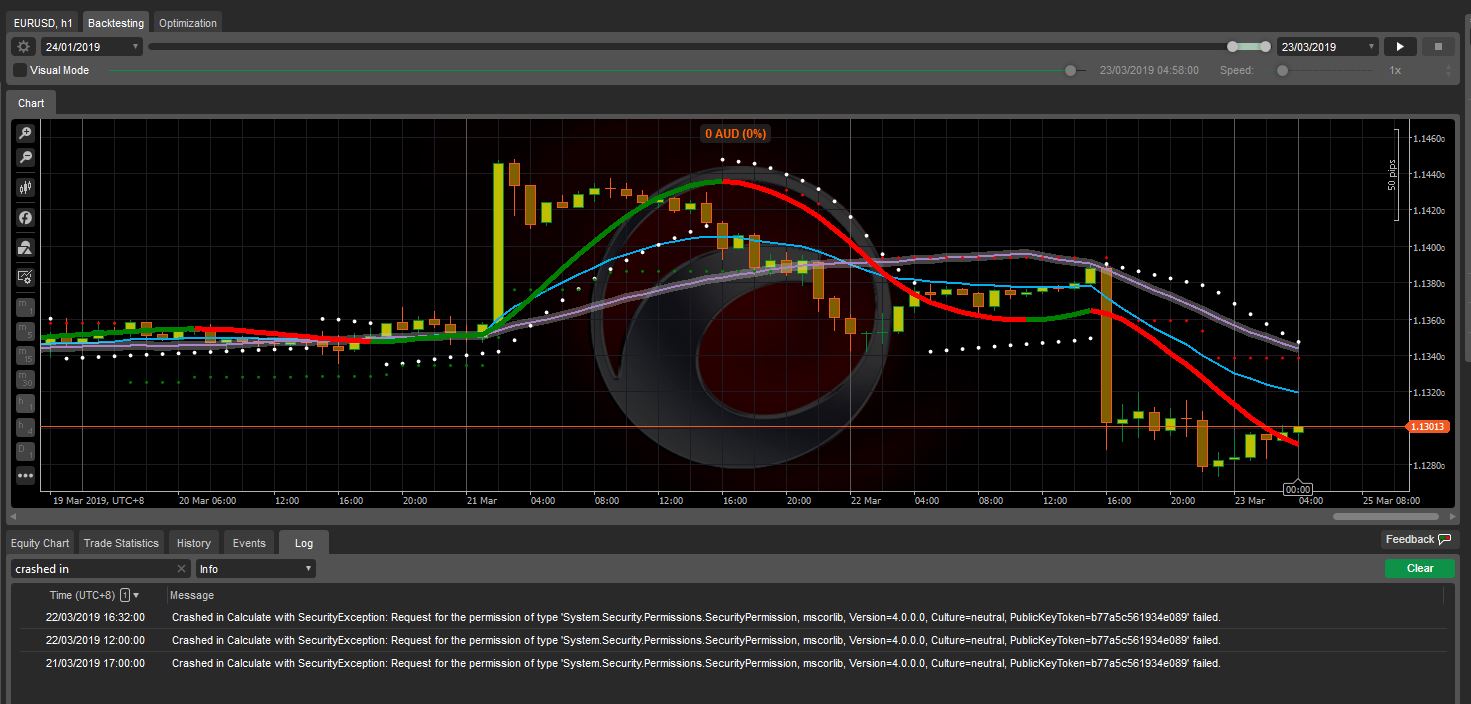Move the visual mode progress handle
The image size is (1471, 704).
click(1071, 71)
